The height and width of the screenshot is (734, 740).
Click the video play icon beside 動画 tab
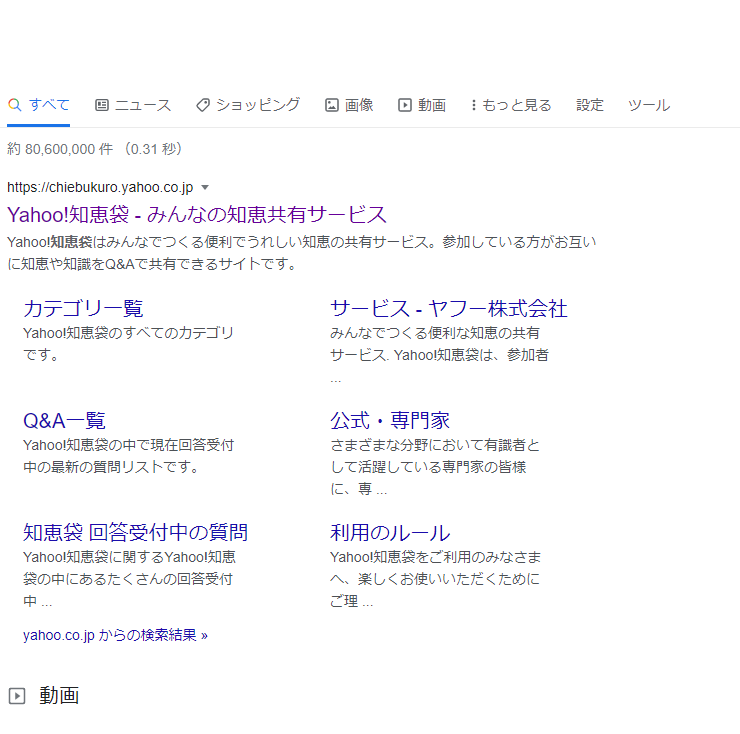pyautogui.click(x=404, y=105)
